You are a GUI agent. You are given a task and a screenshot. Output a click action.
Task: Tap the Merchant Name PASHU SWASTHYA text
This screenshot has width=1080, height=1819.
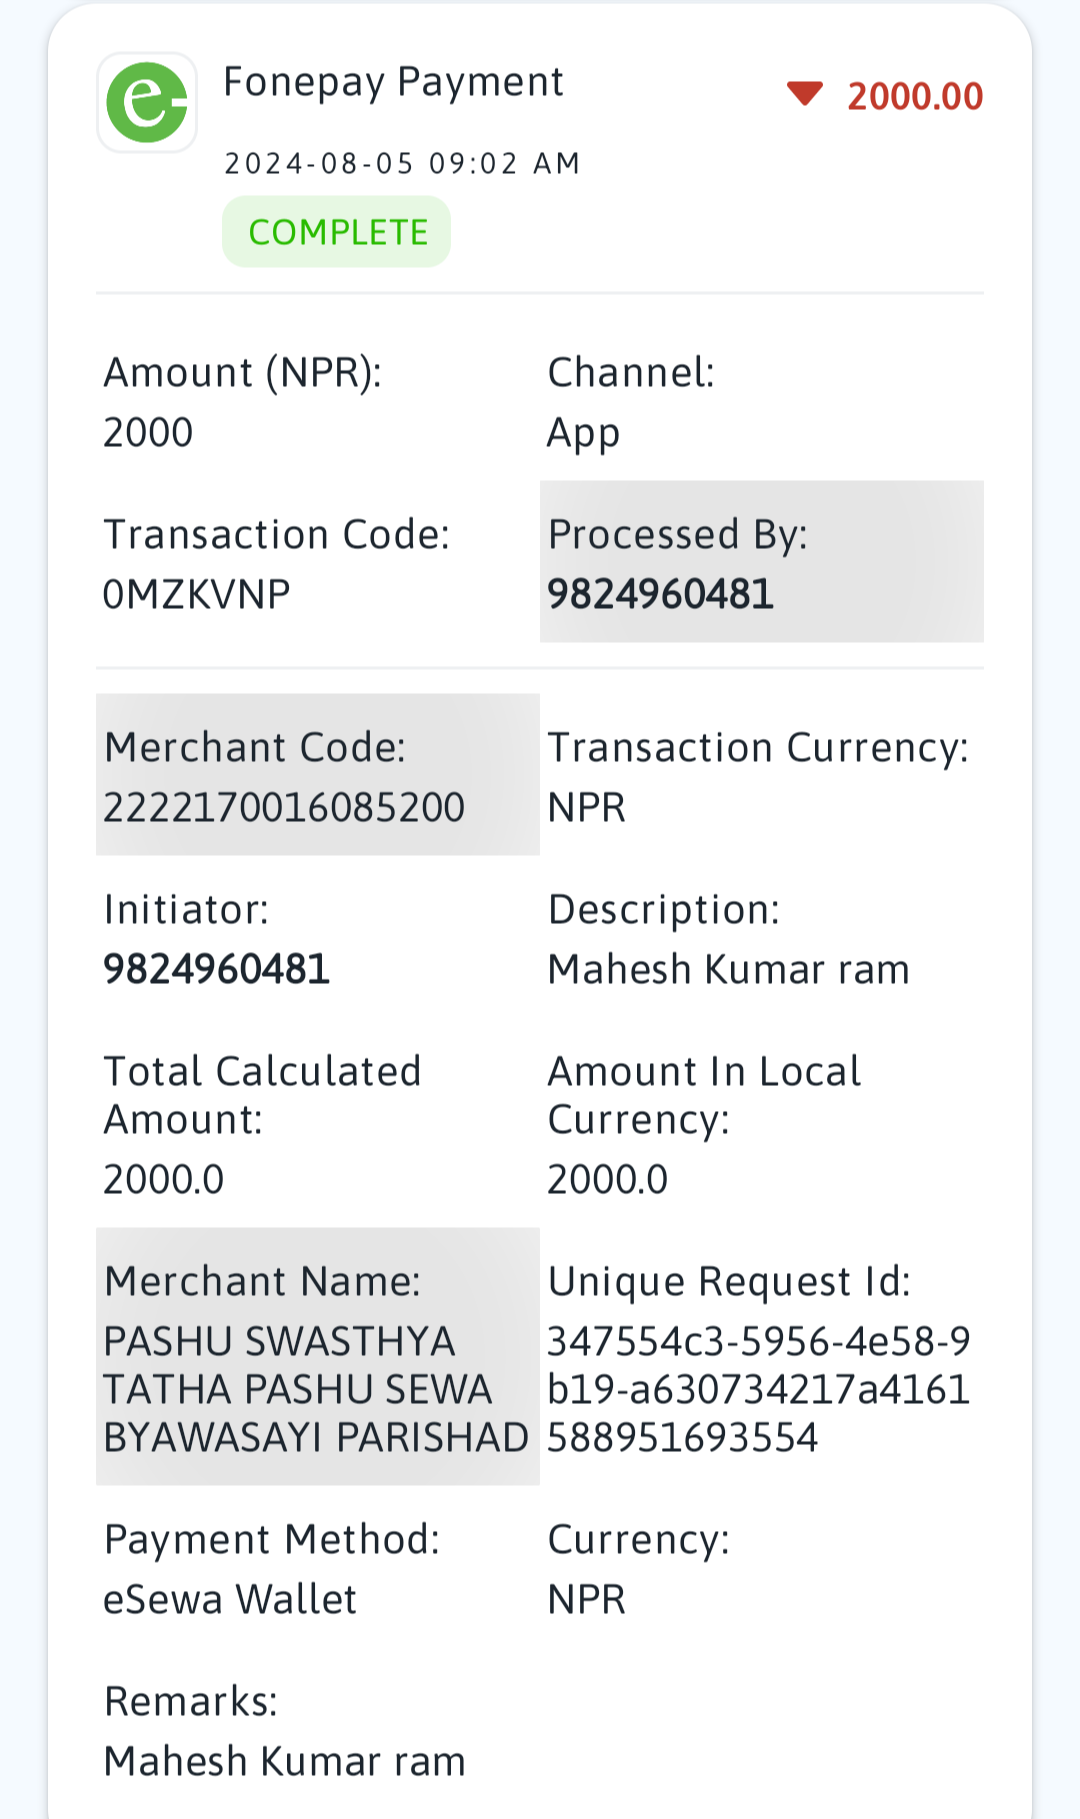[x=316, y=1389]
